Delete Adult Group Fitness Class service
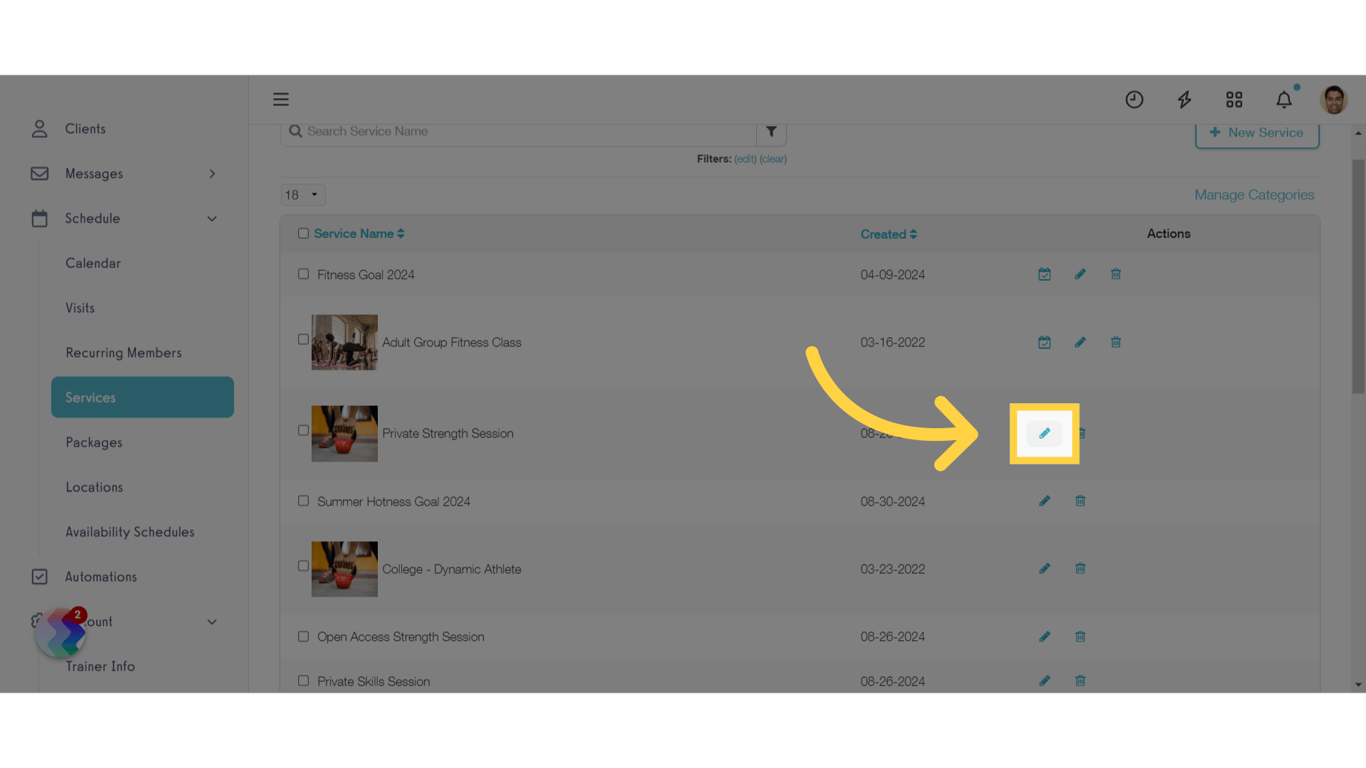 click(x=1116, y=342)
